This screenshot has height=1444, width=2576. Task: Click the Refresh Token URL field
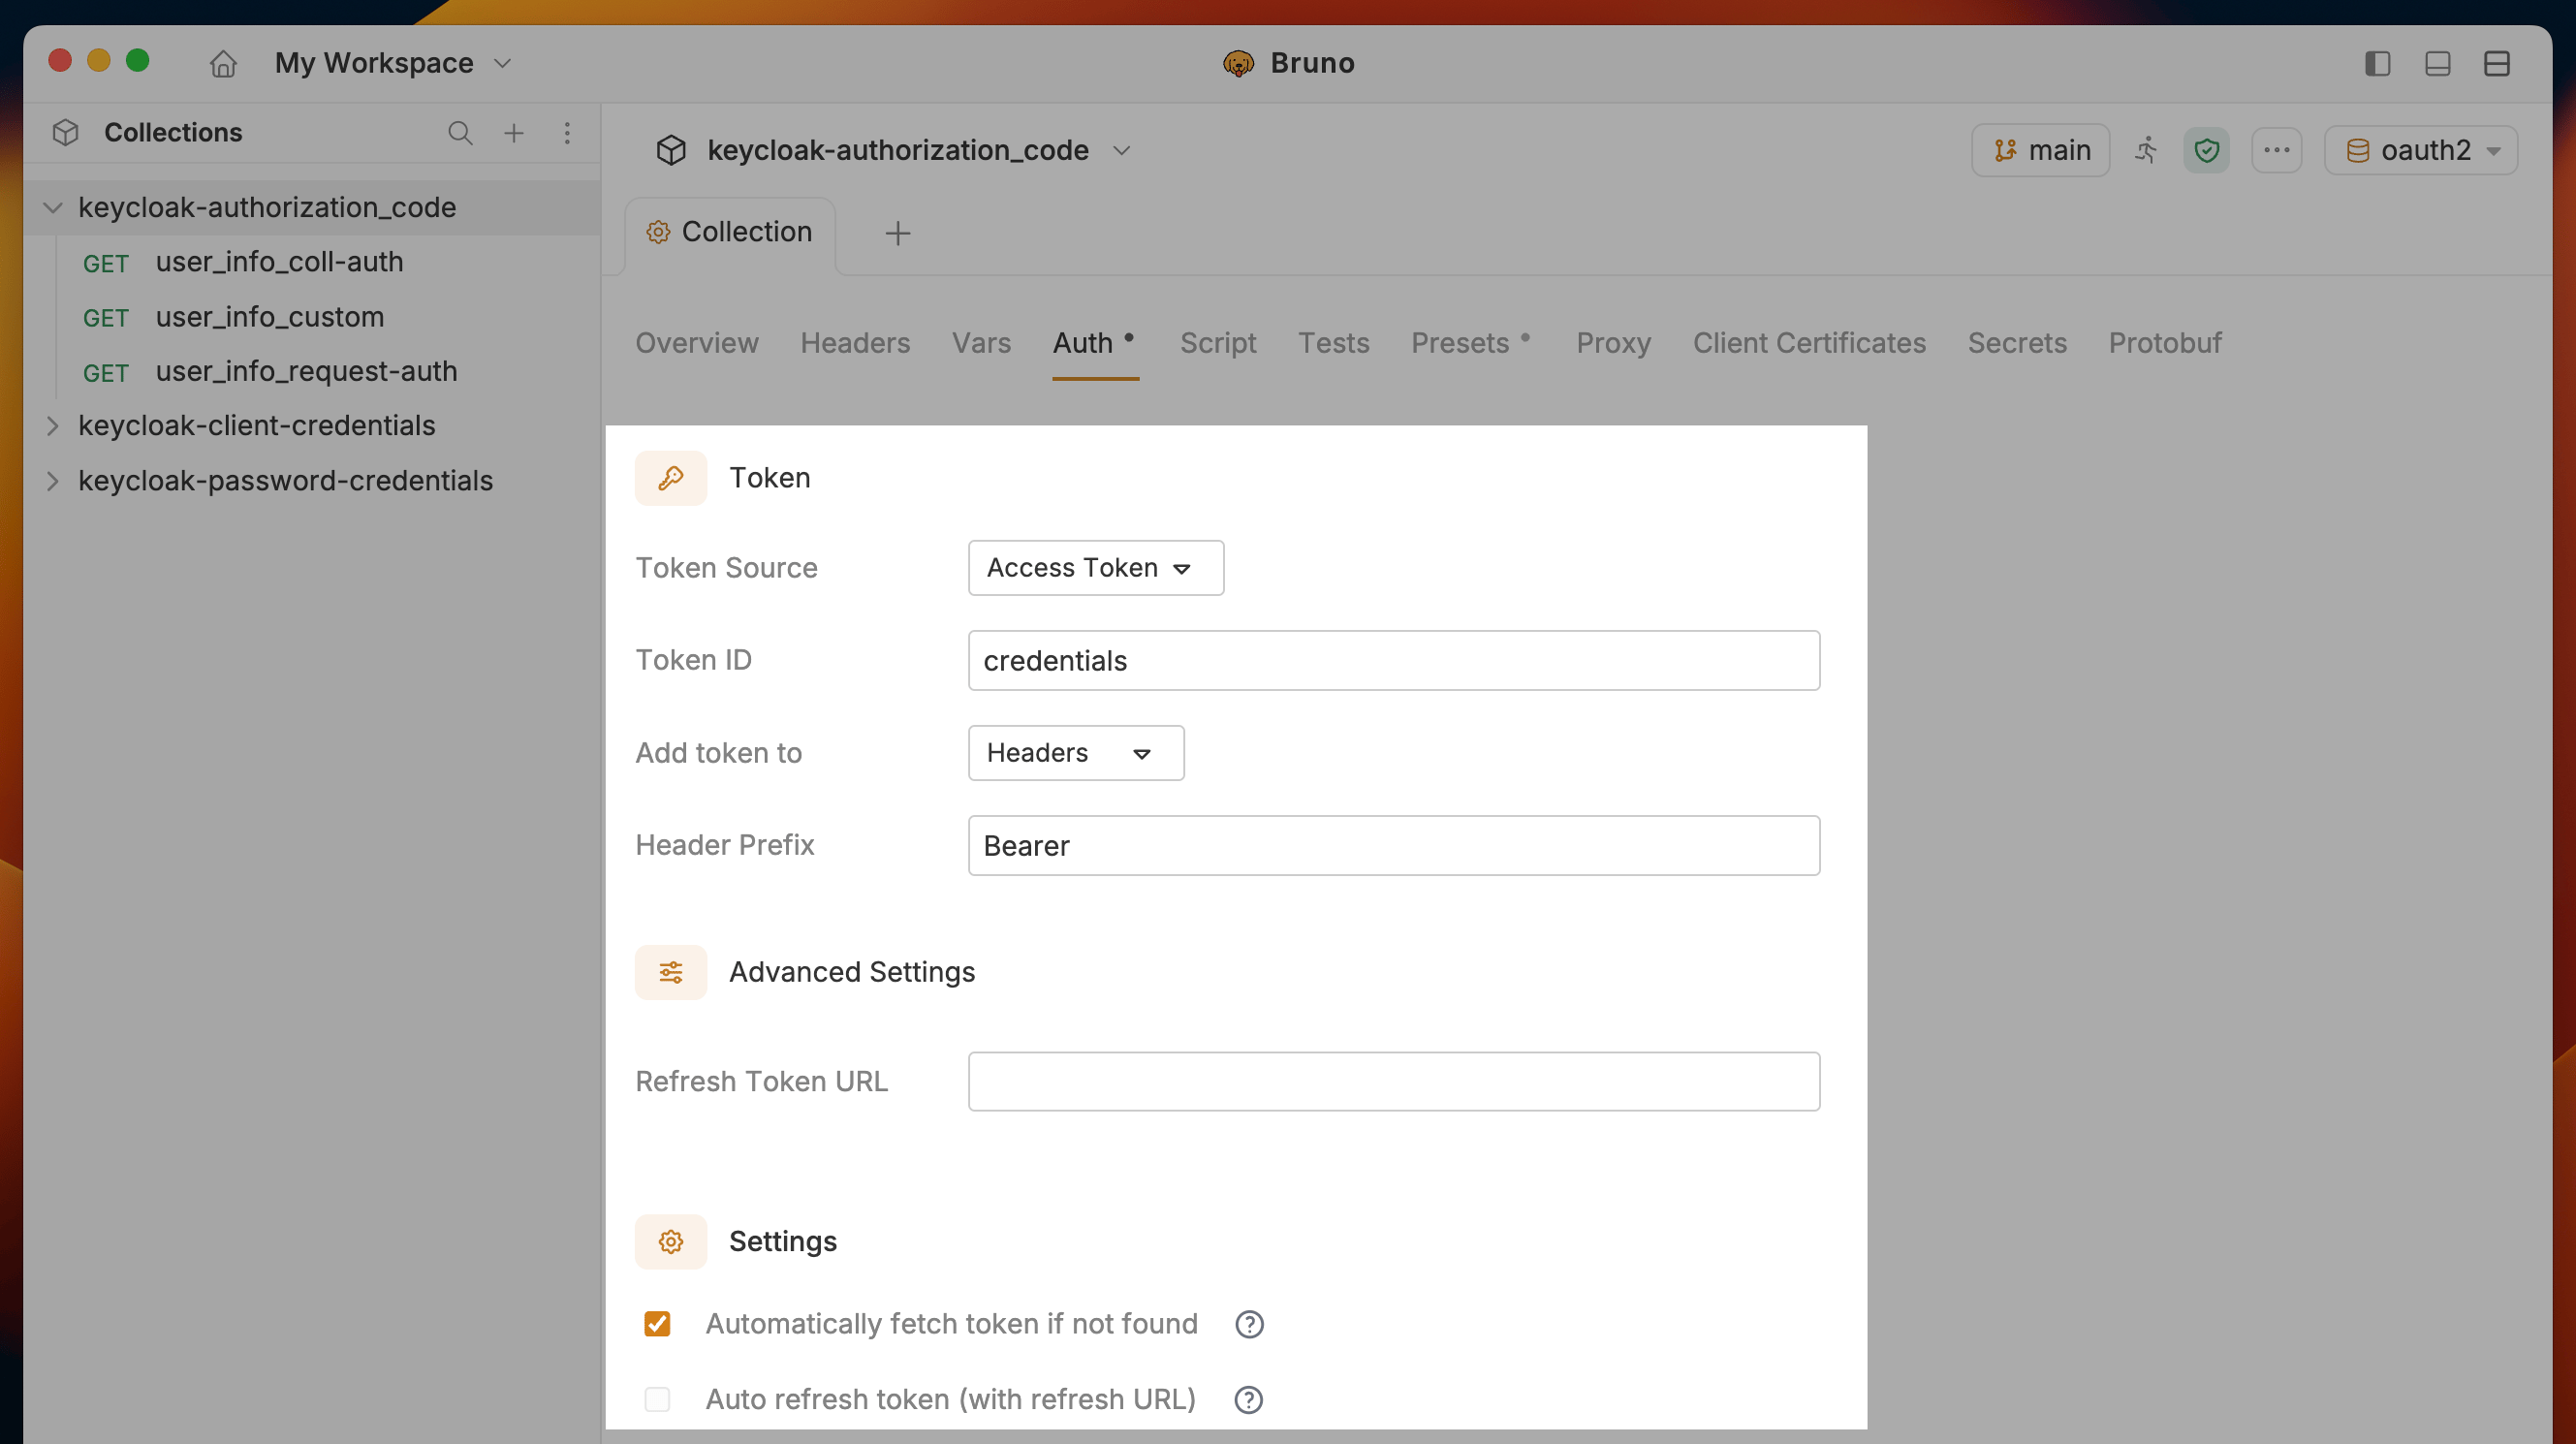(x=1394, y=1081)
